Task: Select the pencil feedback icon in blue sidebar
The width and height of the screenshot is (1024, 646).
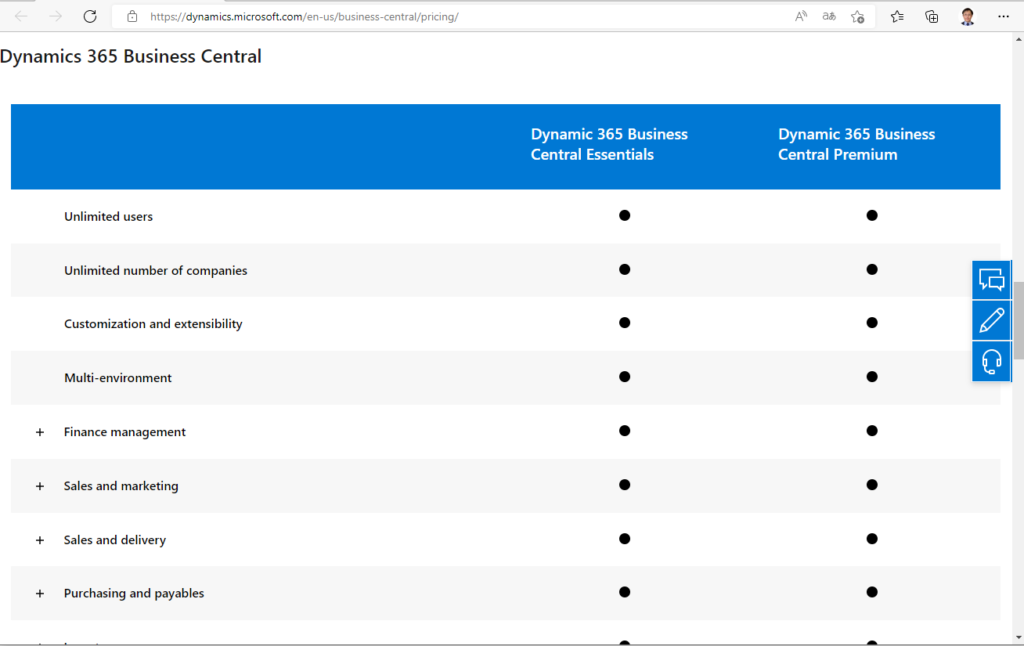Action: coord(991,320)
